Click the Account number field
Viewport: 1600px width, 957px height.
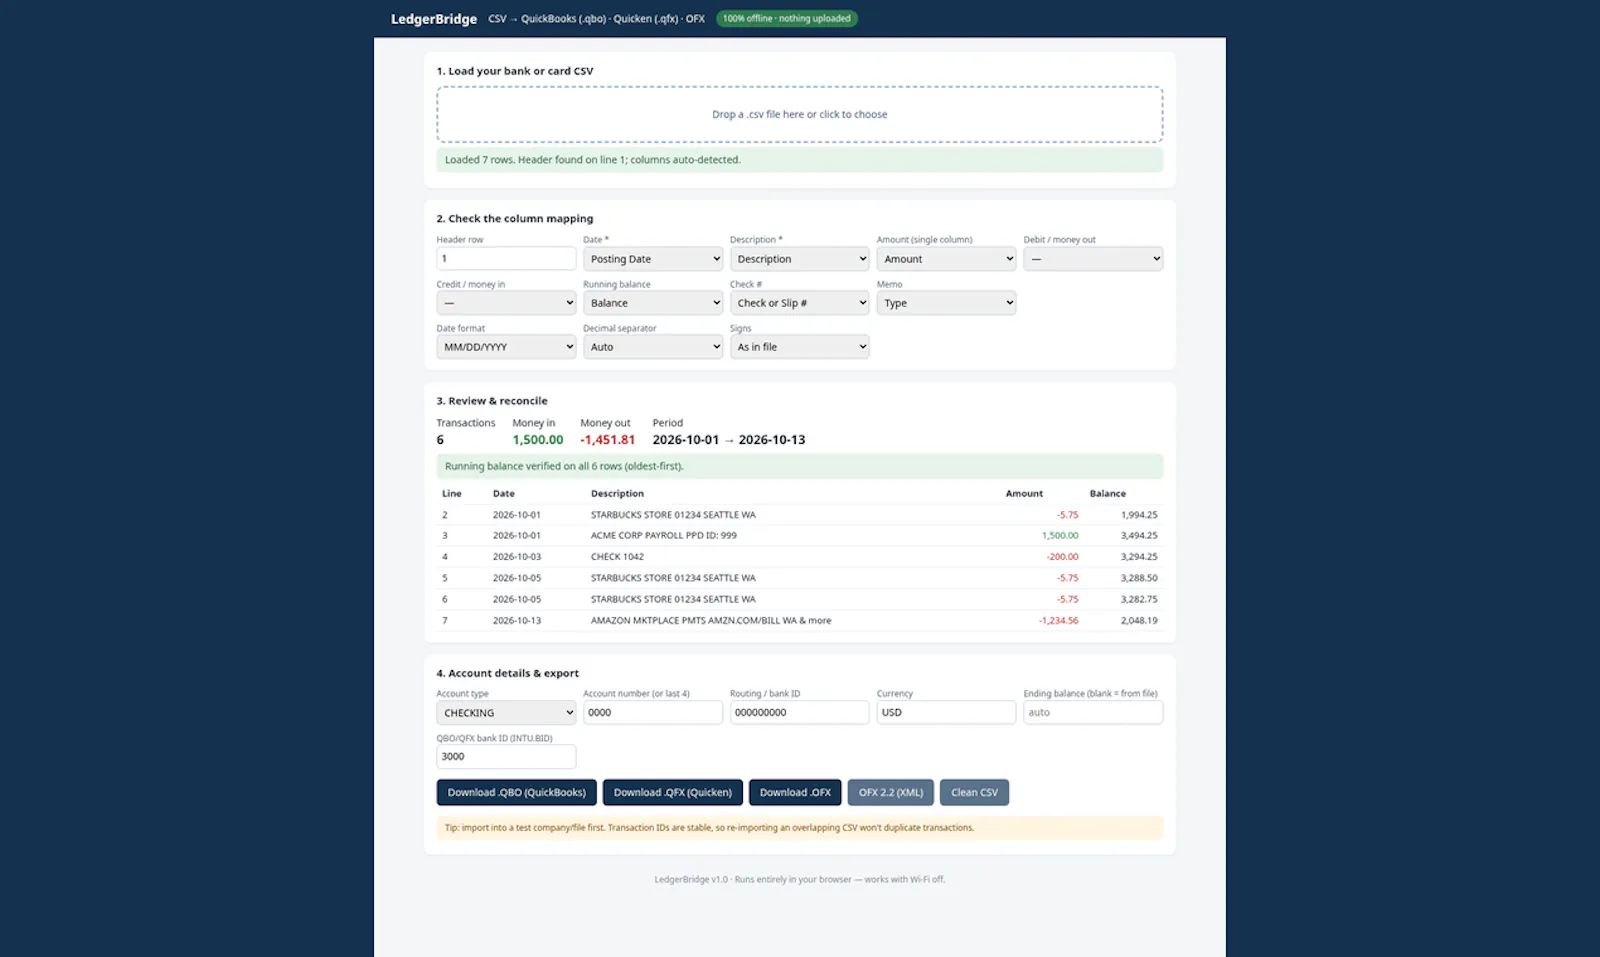(x=653, y=713)
